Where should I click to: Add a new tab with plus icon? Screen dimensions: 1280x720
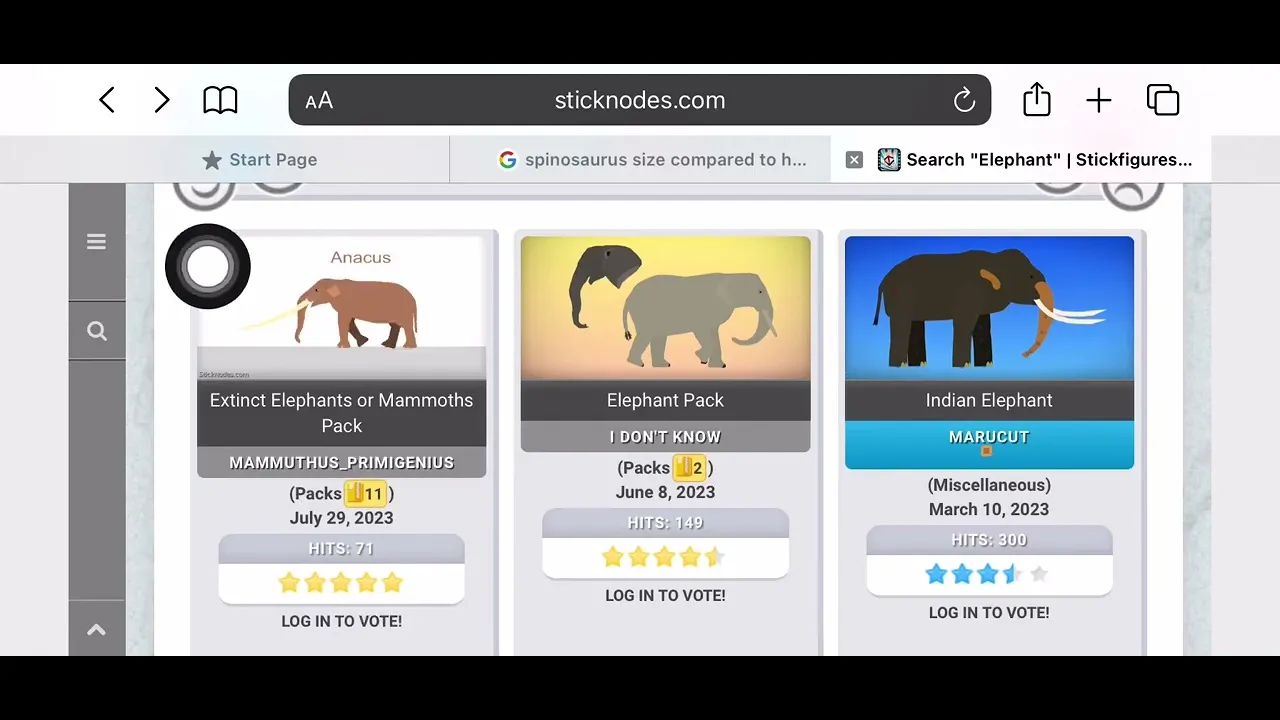click(x=1099, y=100)
